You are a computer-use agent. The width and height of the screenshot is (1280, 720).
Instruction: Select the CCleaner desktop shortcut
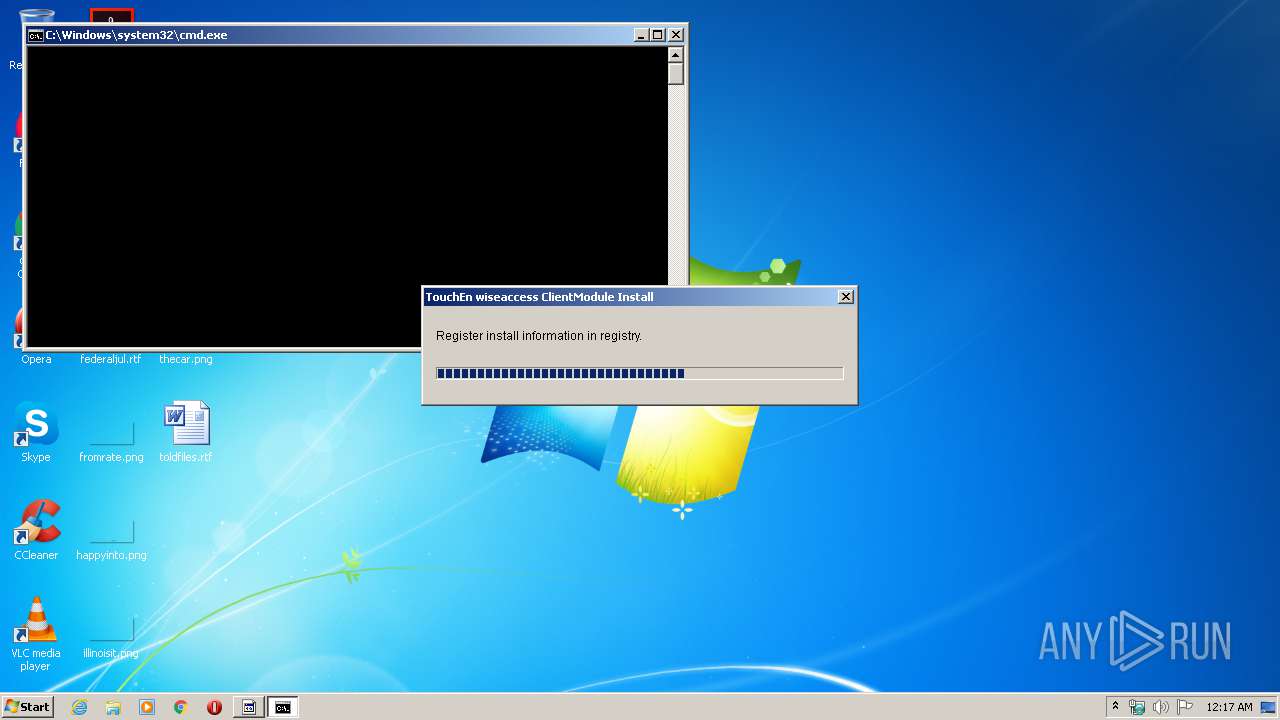point(36,531)
